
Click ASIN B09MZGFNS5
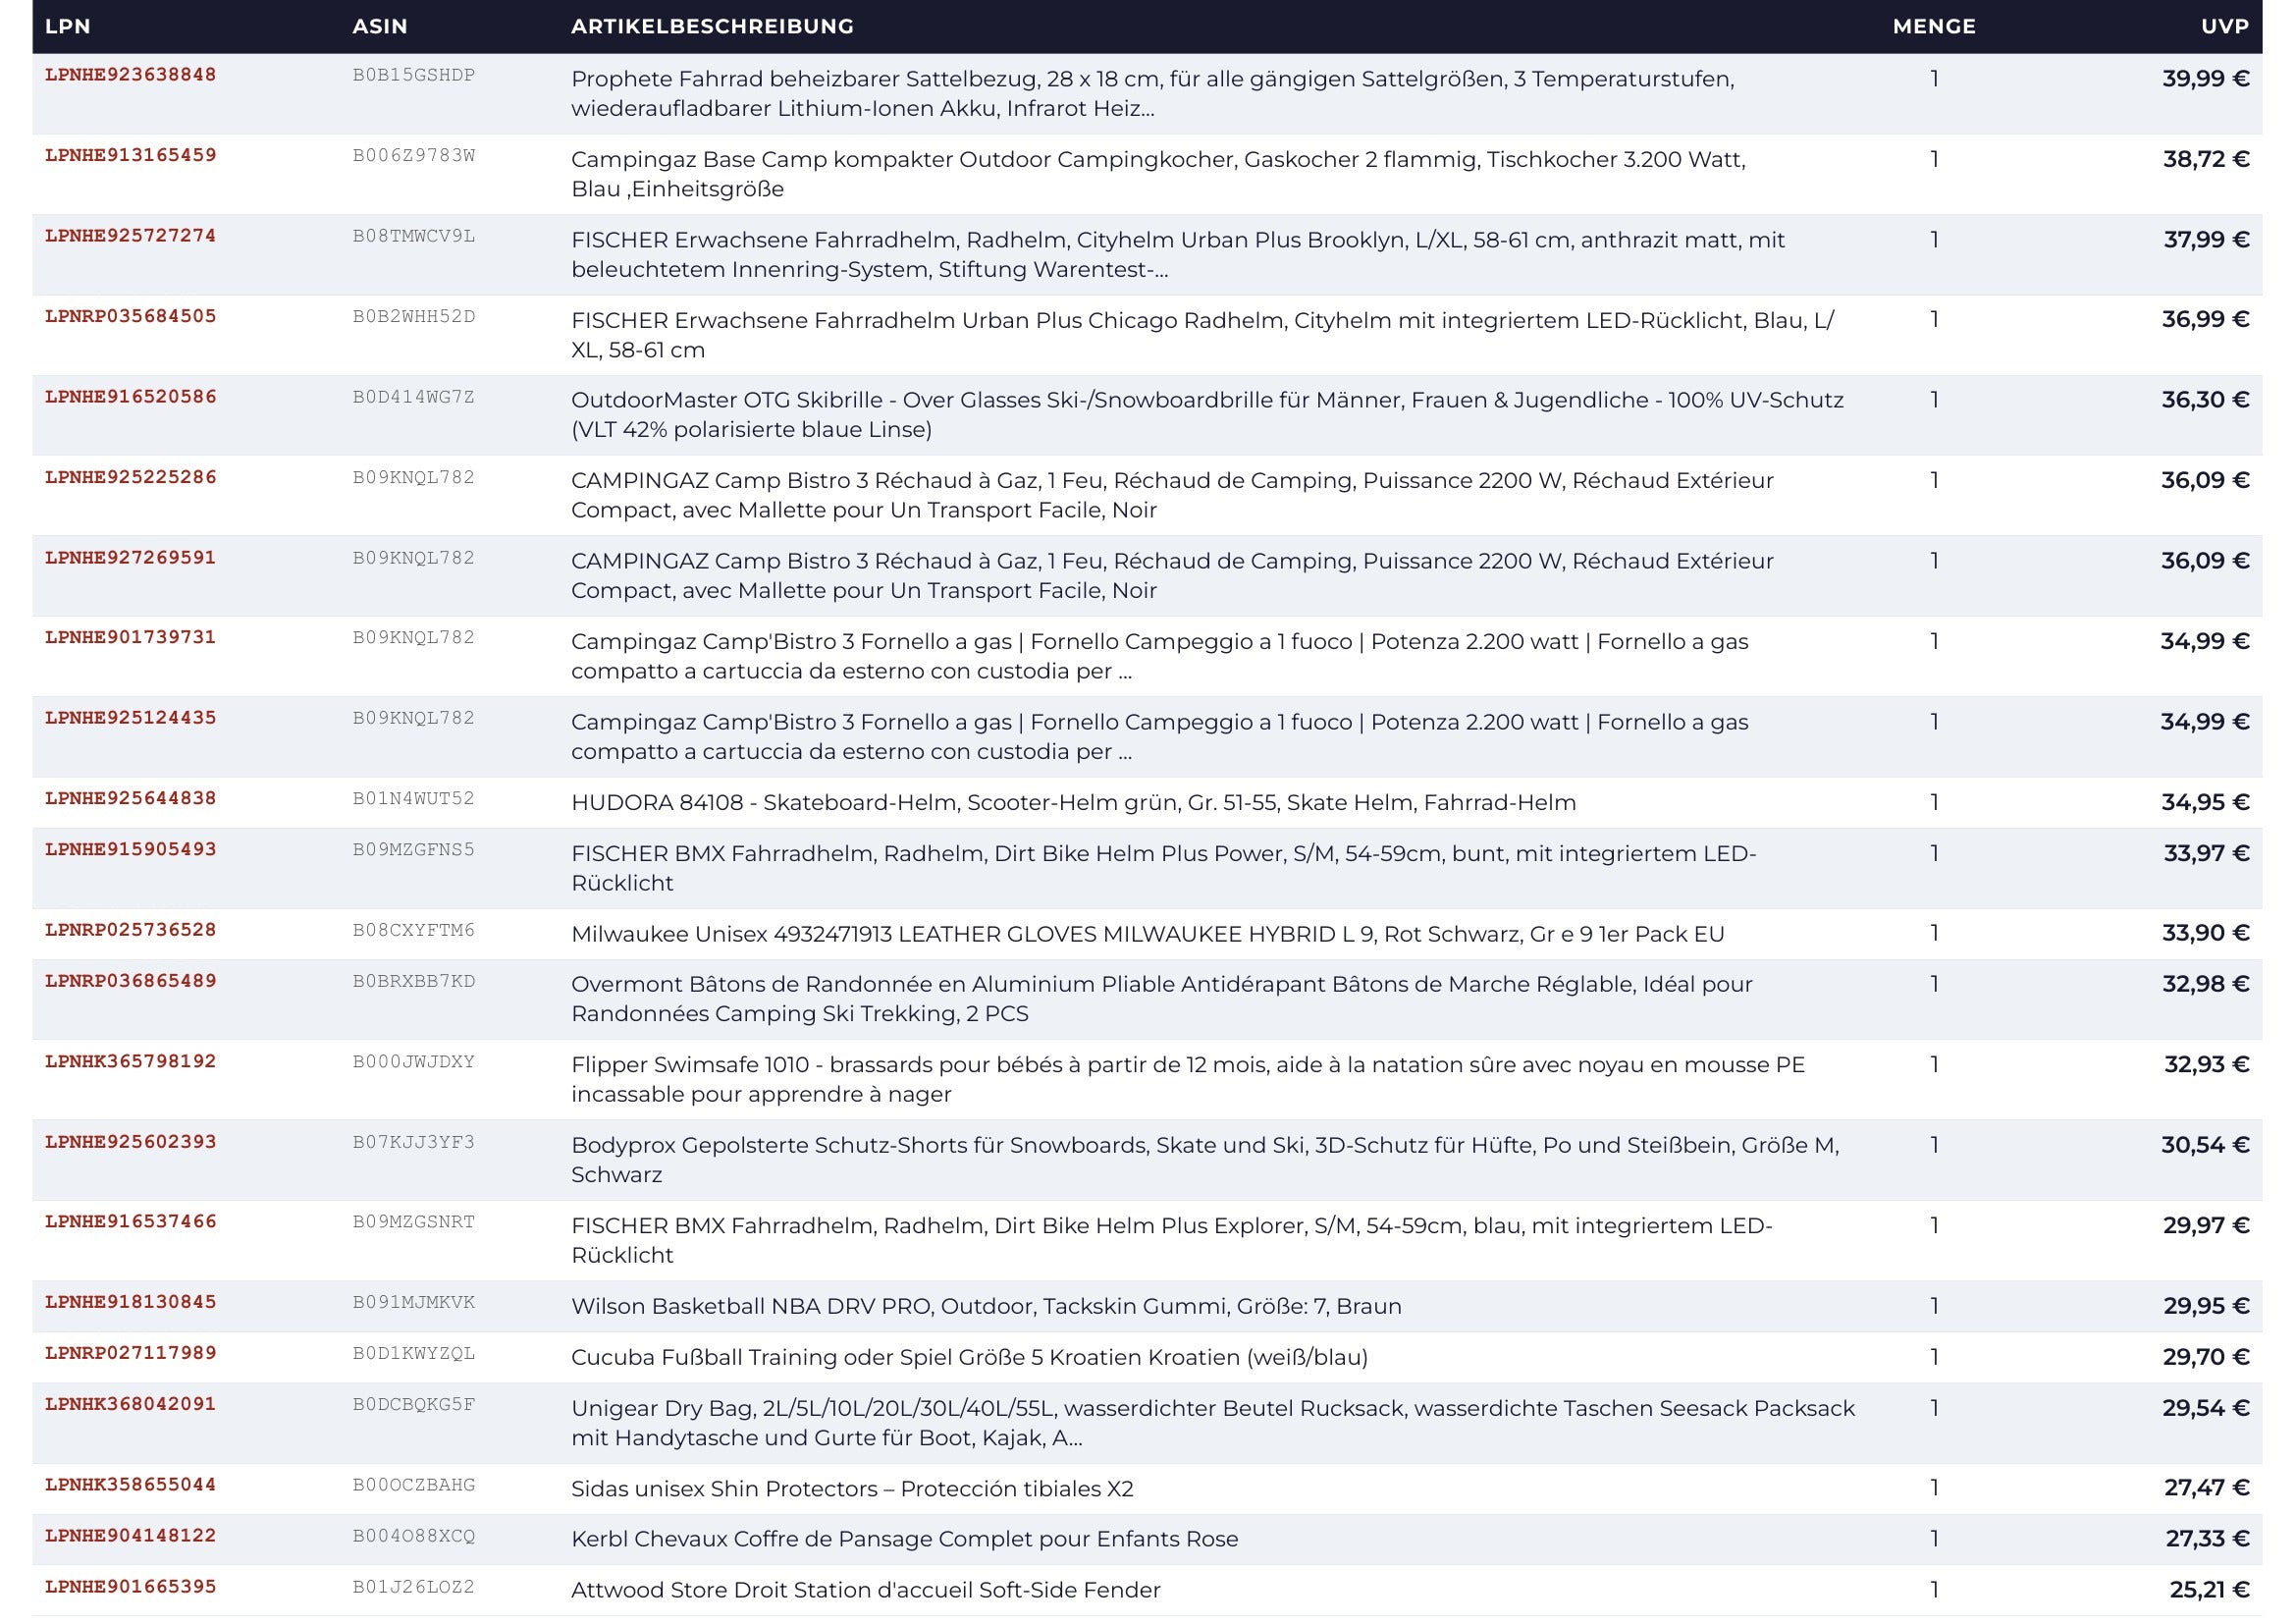[413, 849]
